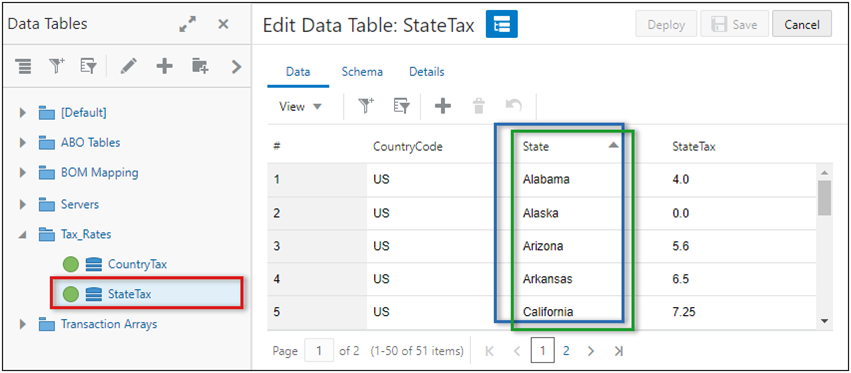Click the list view icon in Data Tables toolbar

pos(23,66)
